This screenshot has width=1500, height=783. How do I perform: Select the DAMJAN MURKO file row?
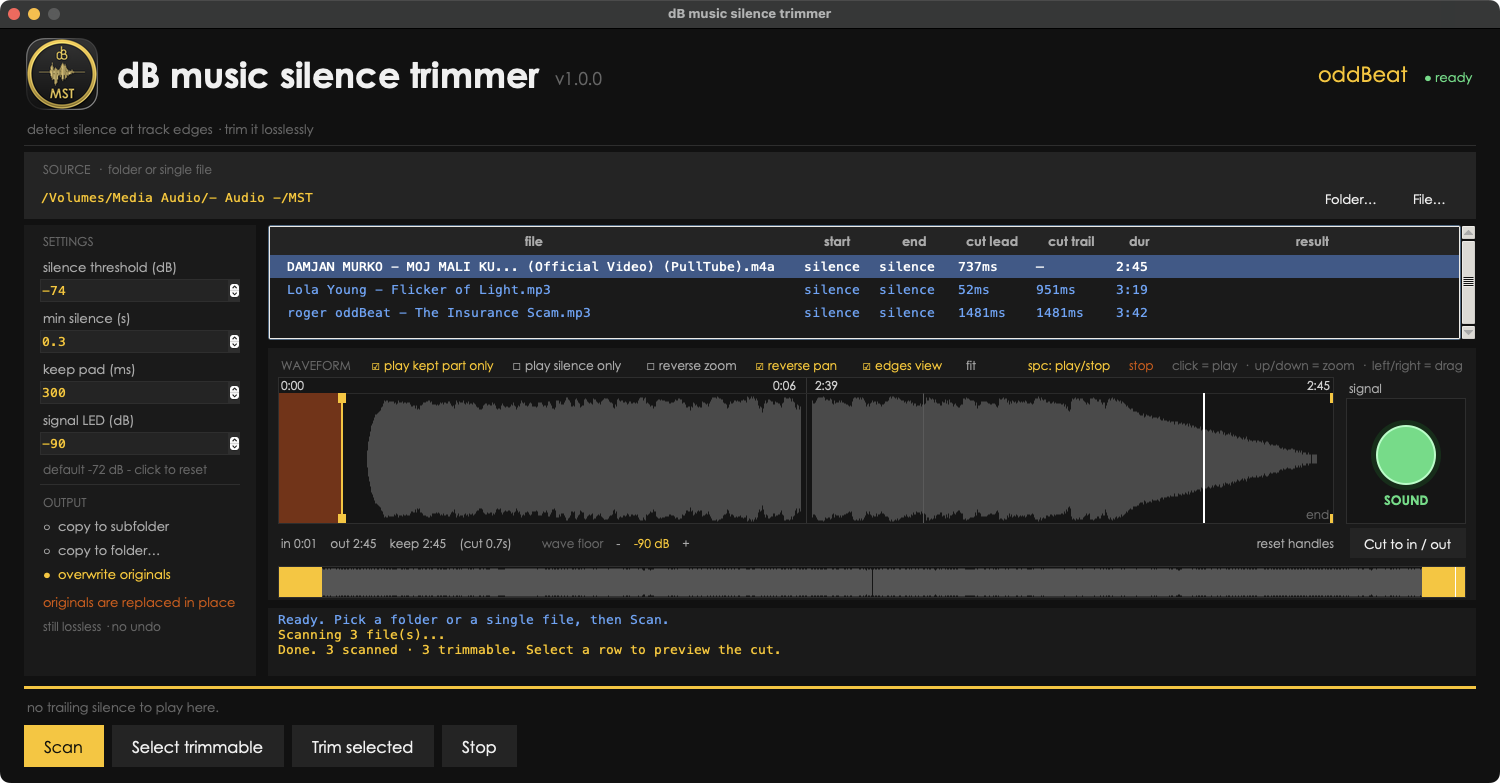(864, 267)
